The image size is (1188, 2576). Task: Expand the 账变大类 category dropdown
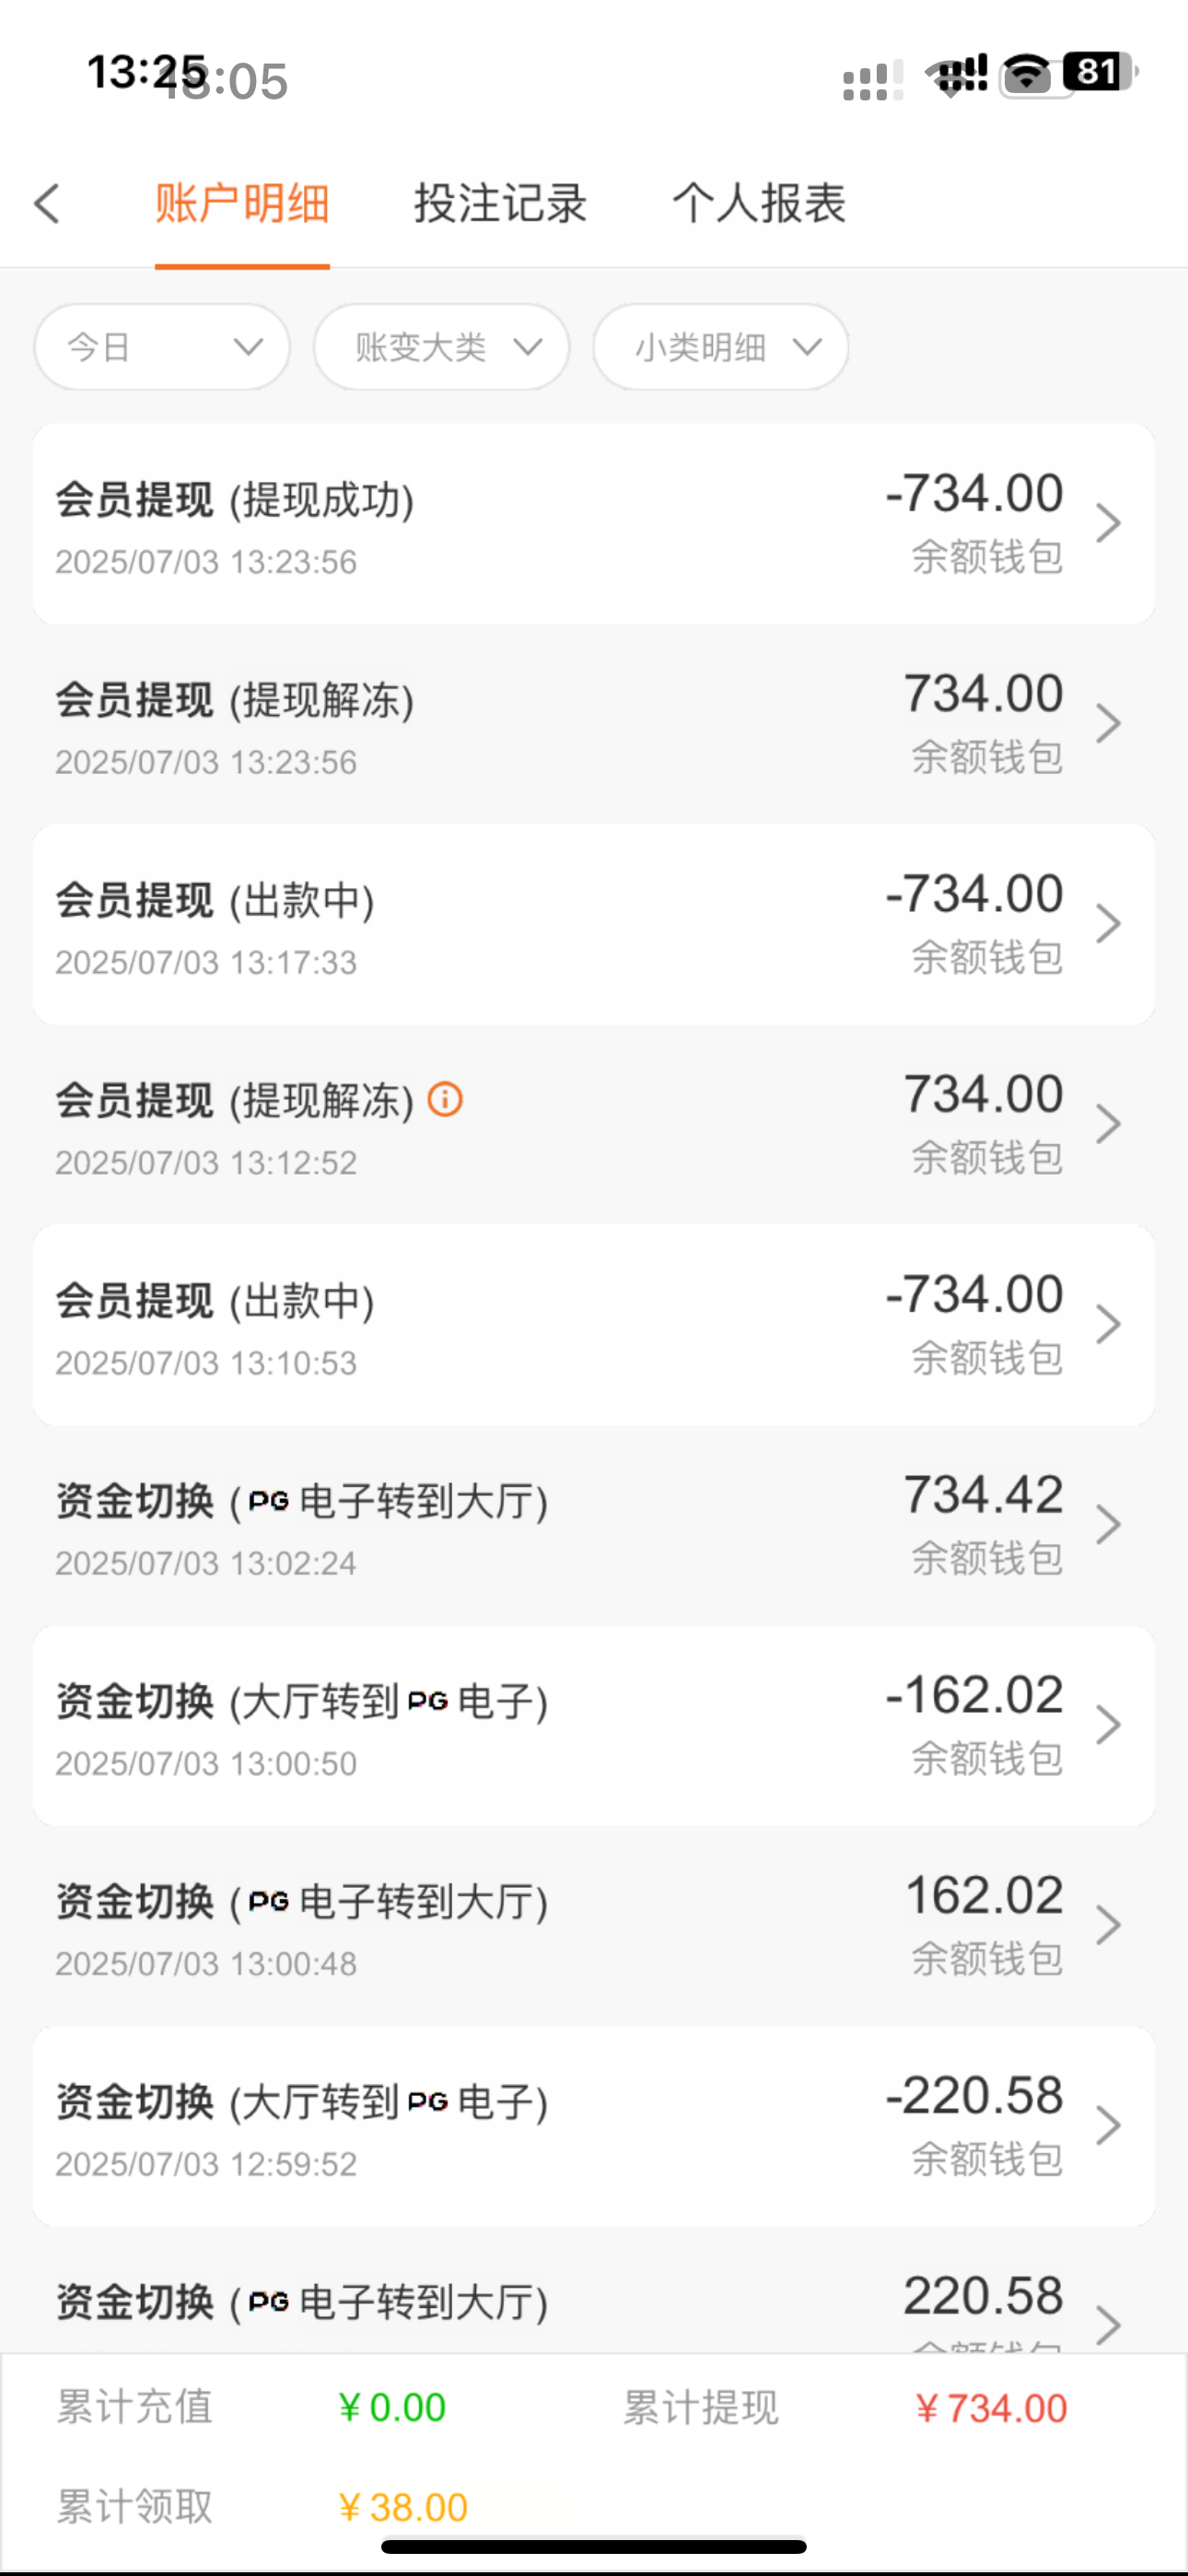click(441, 347)
